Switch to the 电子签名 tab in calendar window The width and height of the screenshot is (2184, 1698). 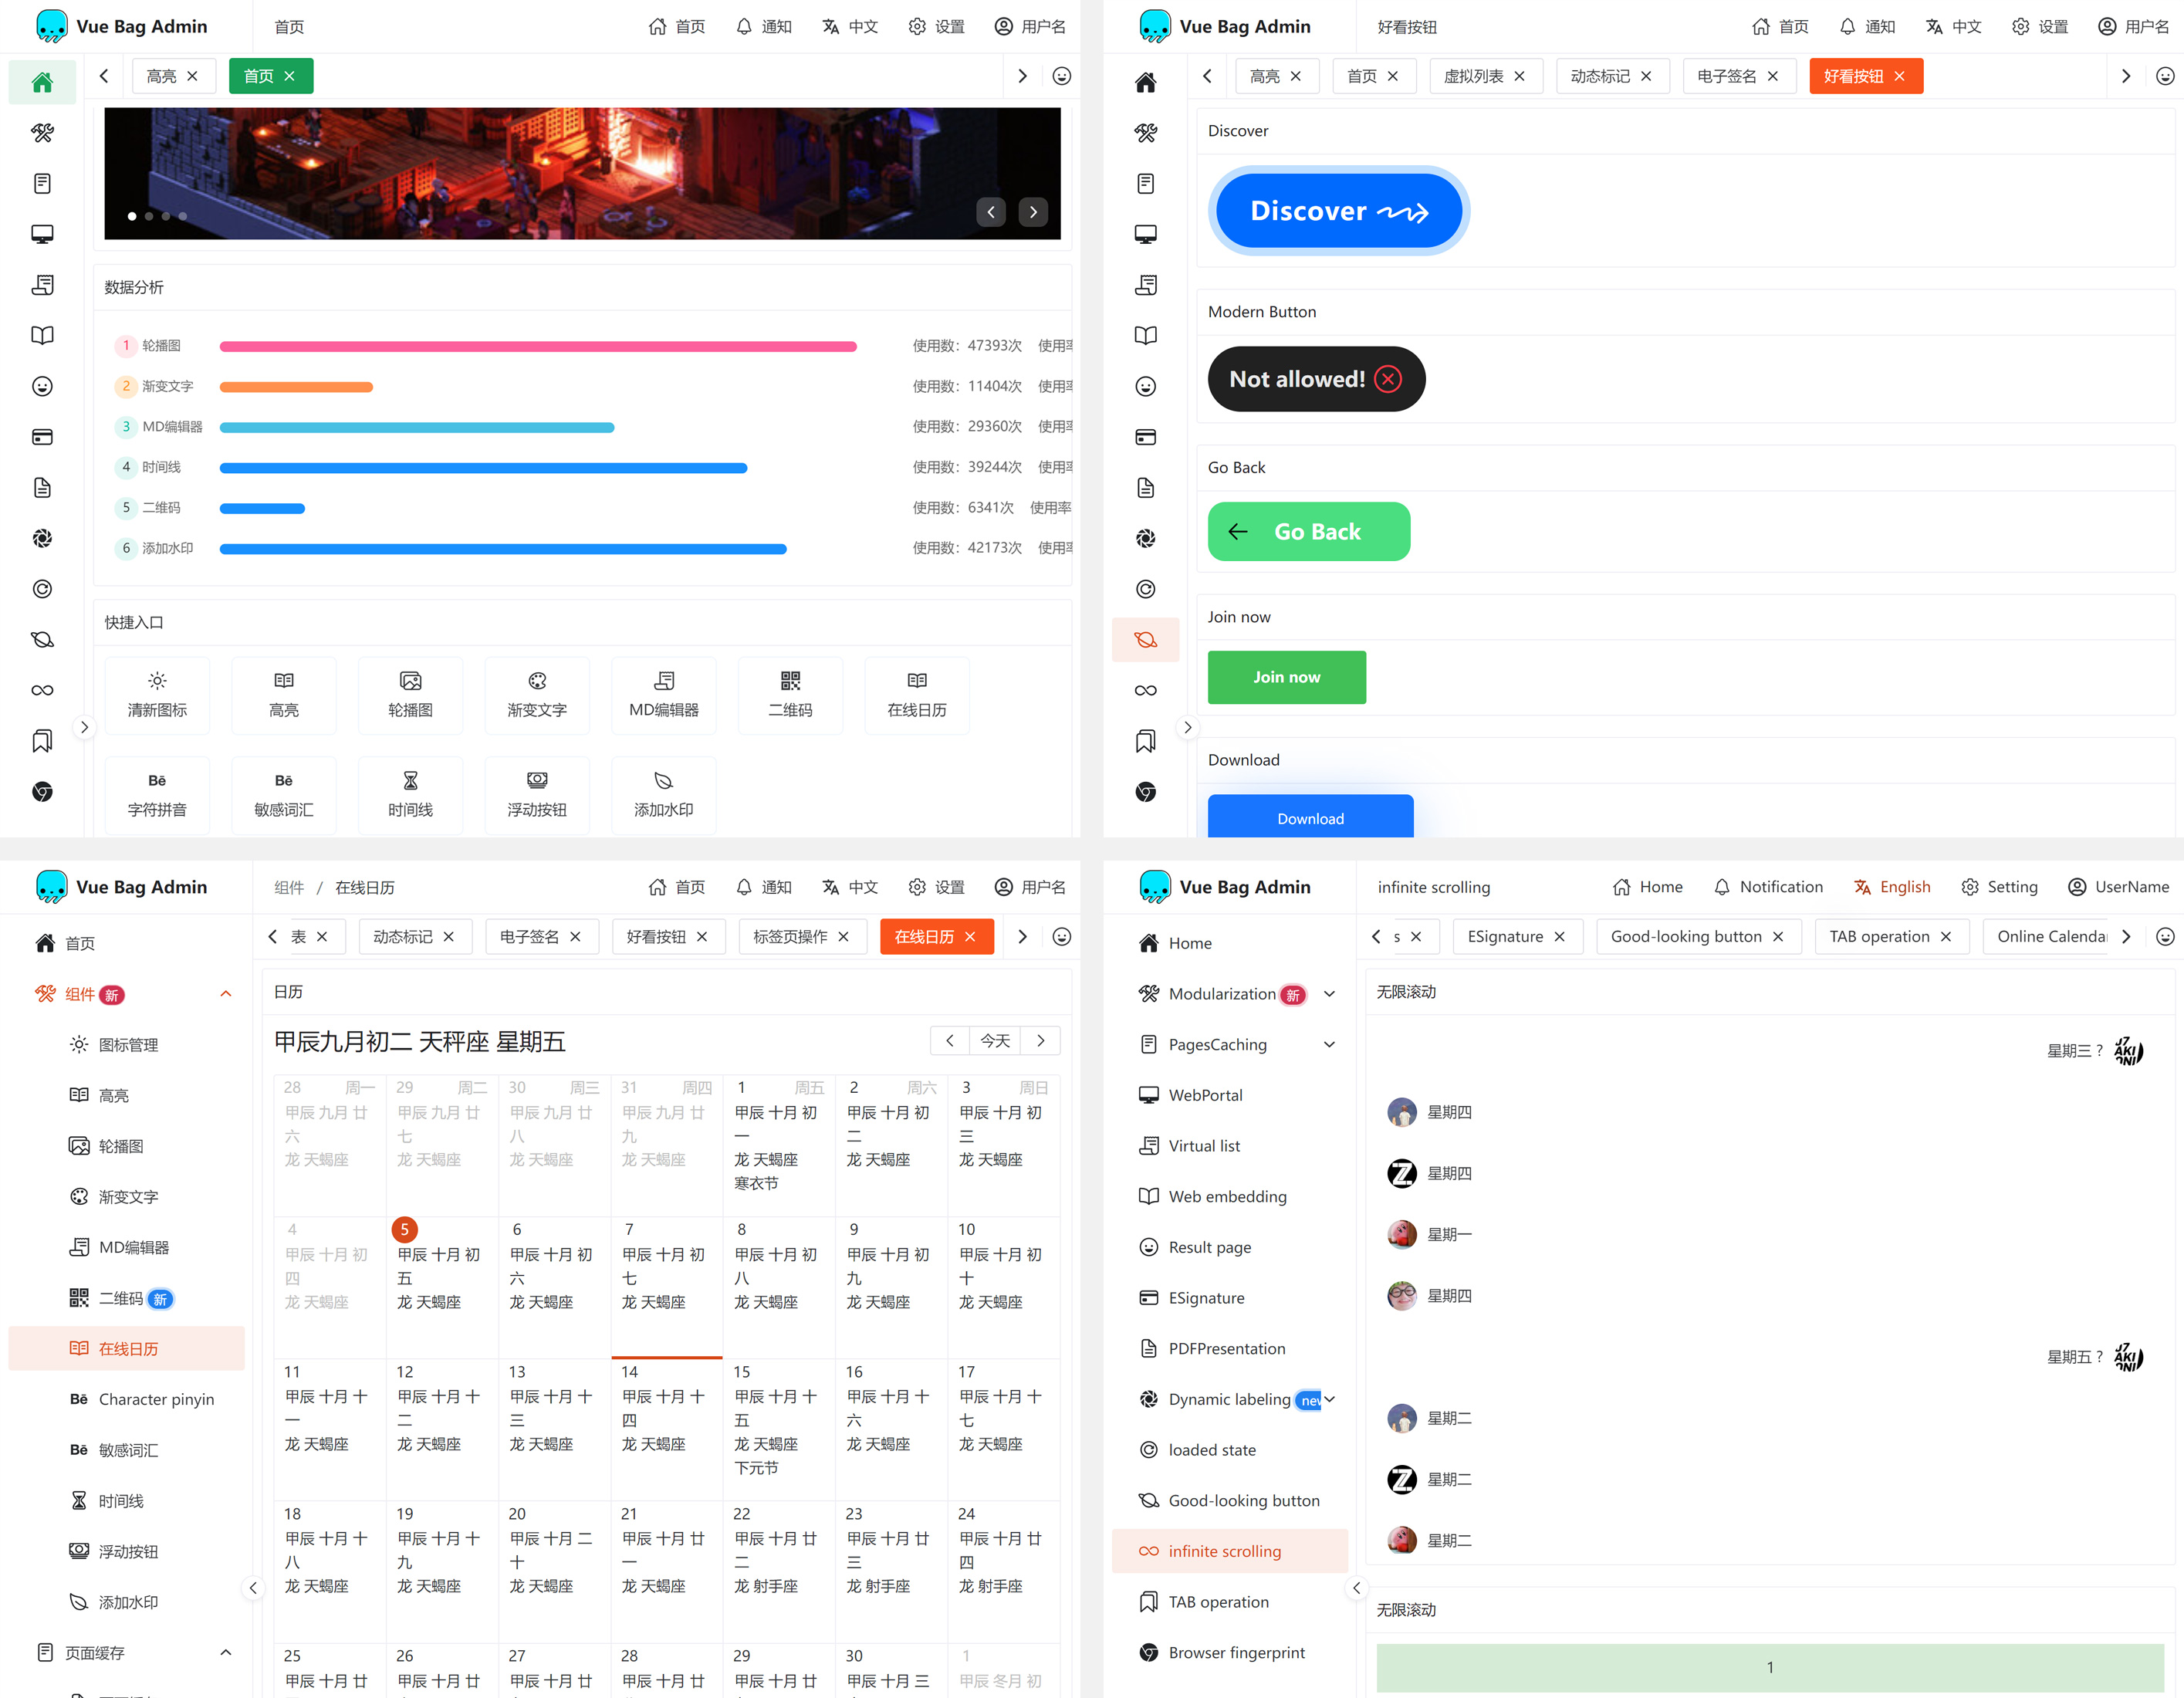[x=529, y=936]
